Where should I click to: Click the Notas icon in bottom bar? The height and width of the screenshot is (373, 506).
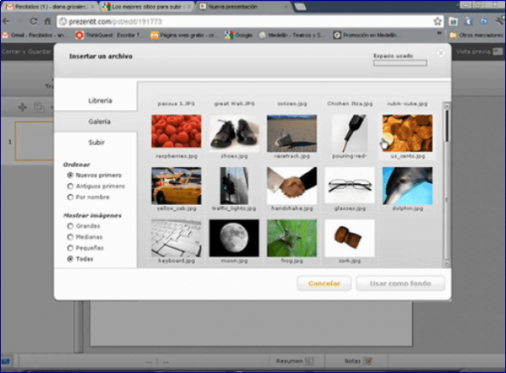368,361
